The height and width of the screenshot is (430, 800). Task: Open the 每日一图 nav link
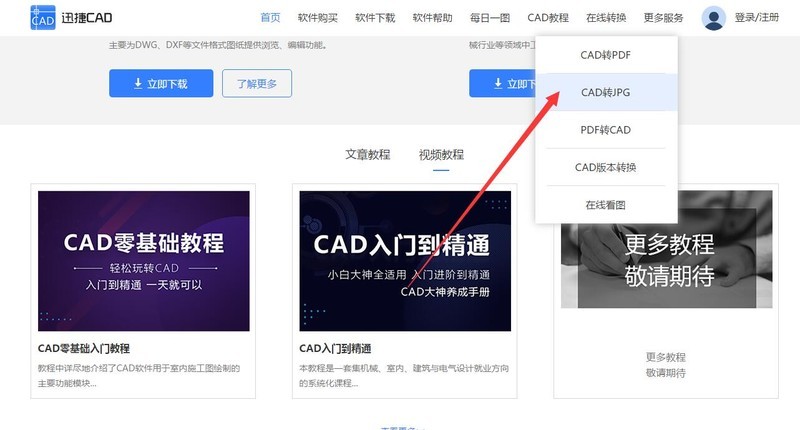[490, 18]
